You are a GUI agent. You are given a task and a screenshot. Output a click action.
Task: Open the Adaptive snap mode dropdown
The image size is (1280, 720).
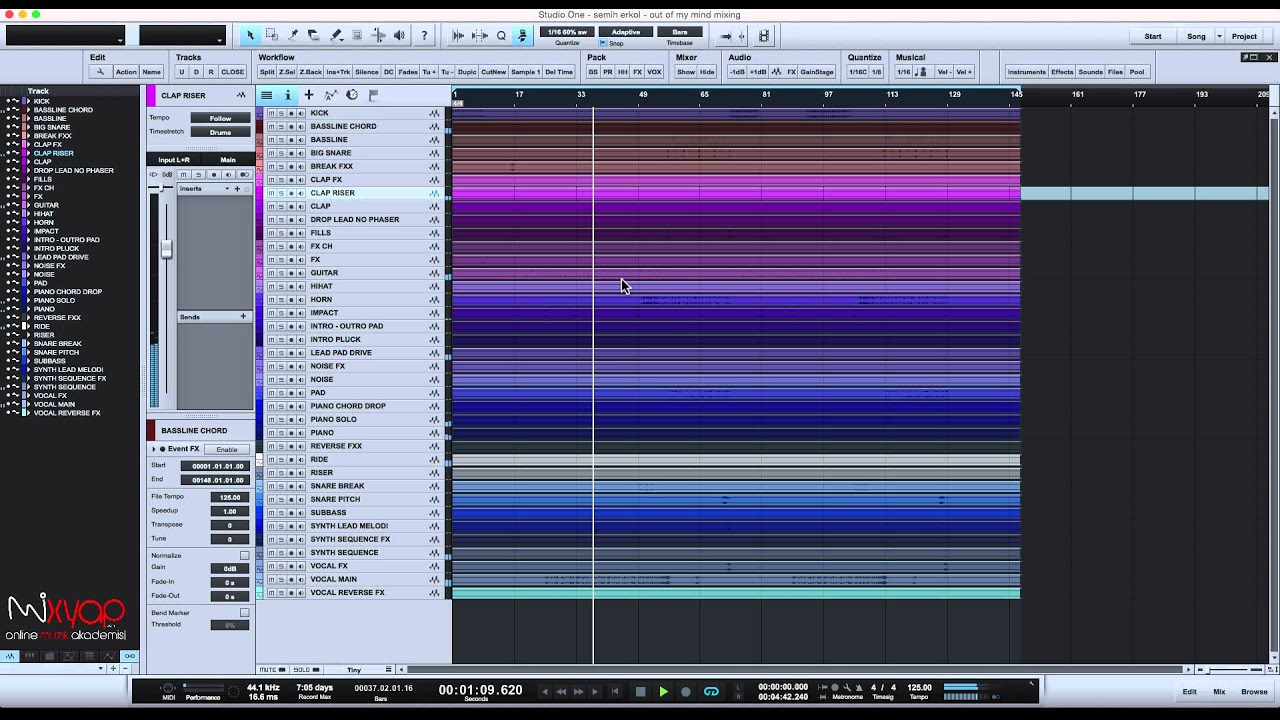click(x=626, y=32)
